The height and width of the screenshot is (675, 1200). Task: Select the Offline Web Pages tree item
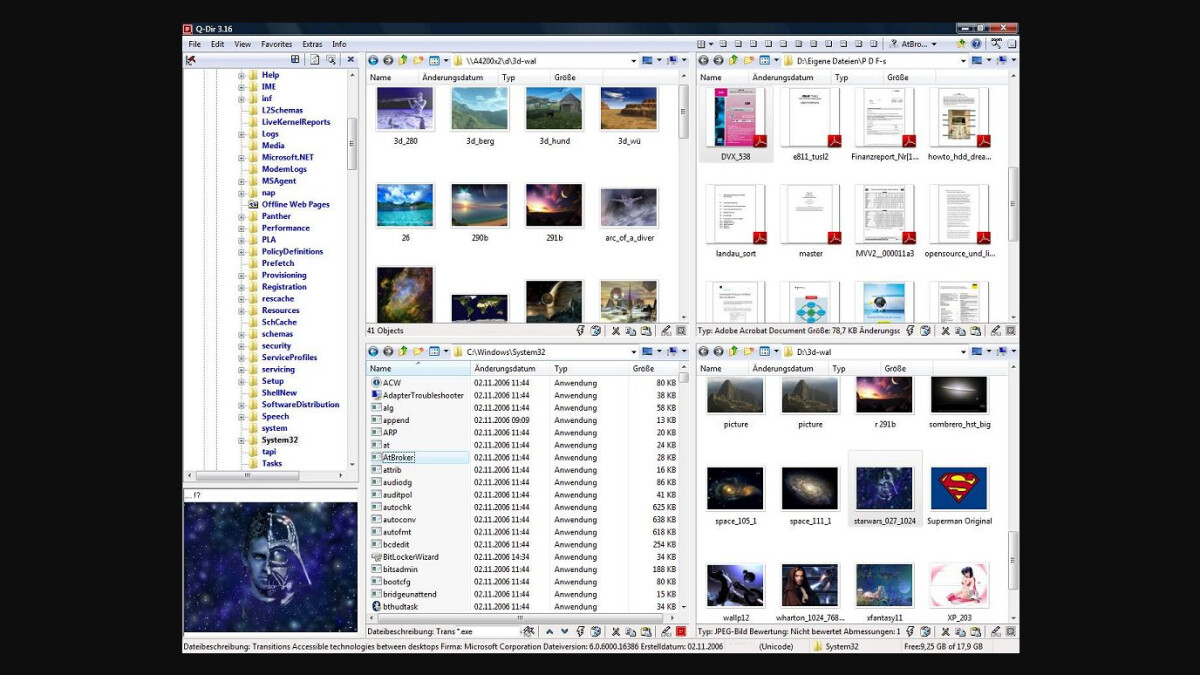point(296,205)
